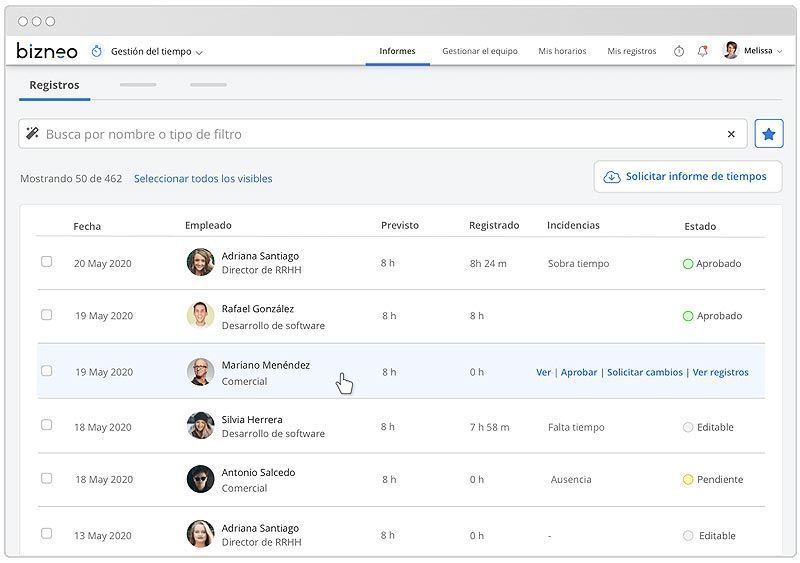
Task: Click Antonio Salcedo's avatar photo
Action: click(x=201, y=479)
